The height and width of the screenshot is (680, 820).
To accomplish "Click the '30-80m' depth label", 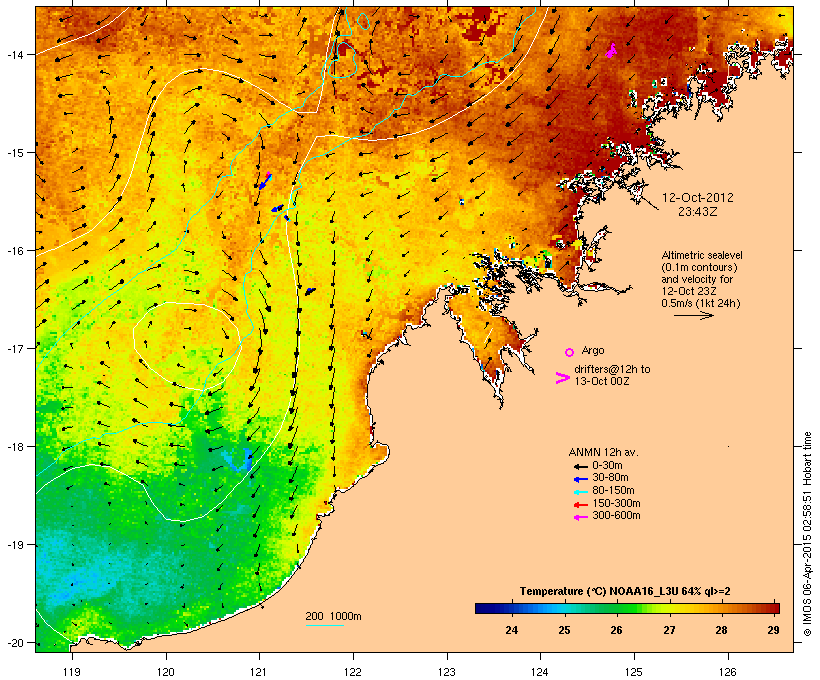I will click(x=610, y=478).
